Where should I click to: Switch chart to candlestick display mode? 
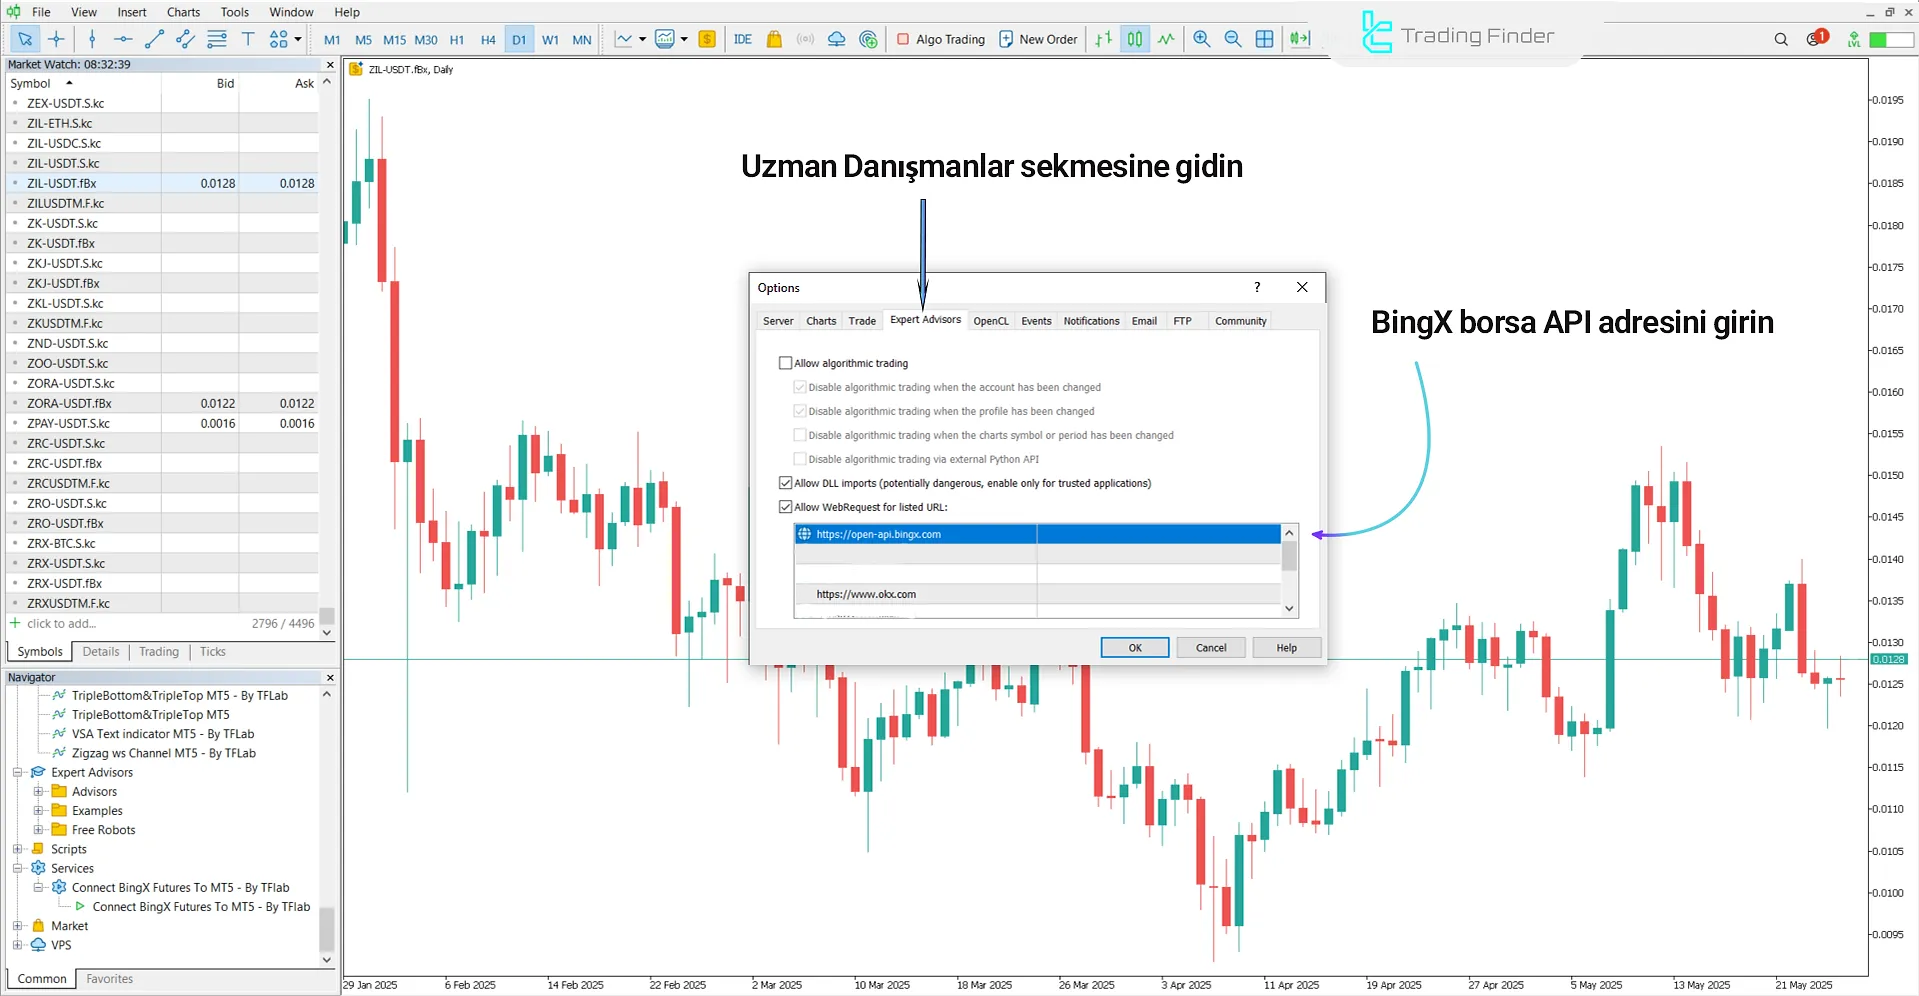click(x=1134, y=39)
